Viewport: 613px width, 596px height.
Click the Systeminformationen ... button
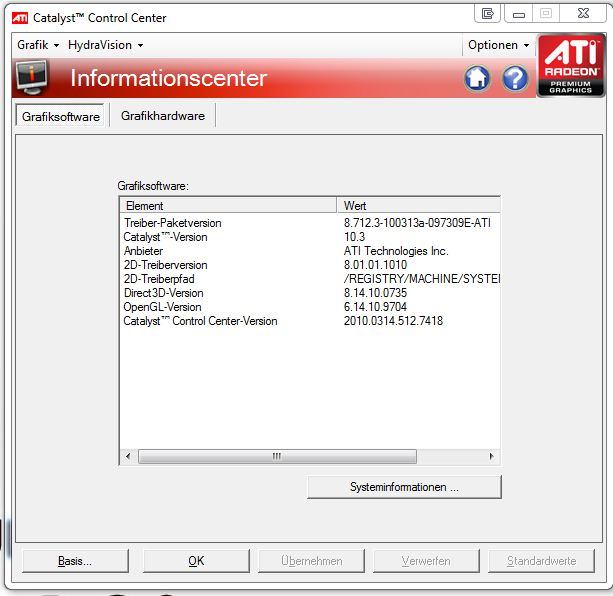tap(404, 487)
